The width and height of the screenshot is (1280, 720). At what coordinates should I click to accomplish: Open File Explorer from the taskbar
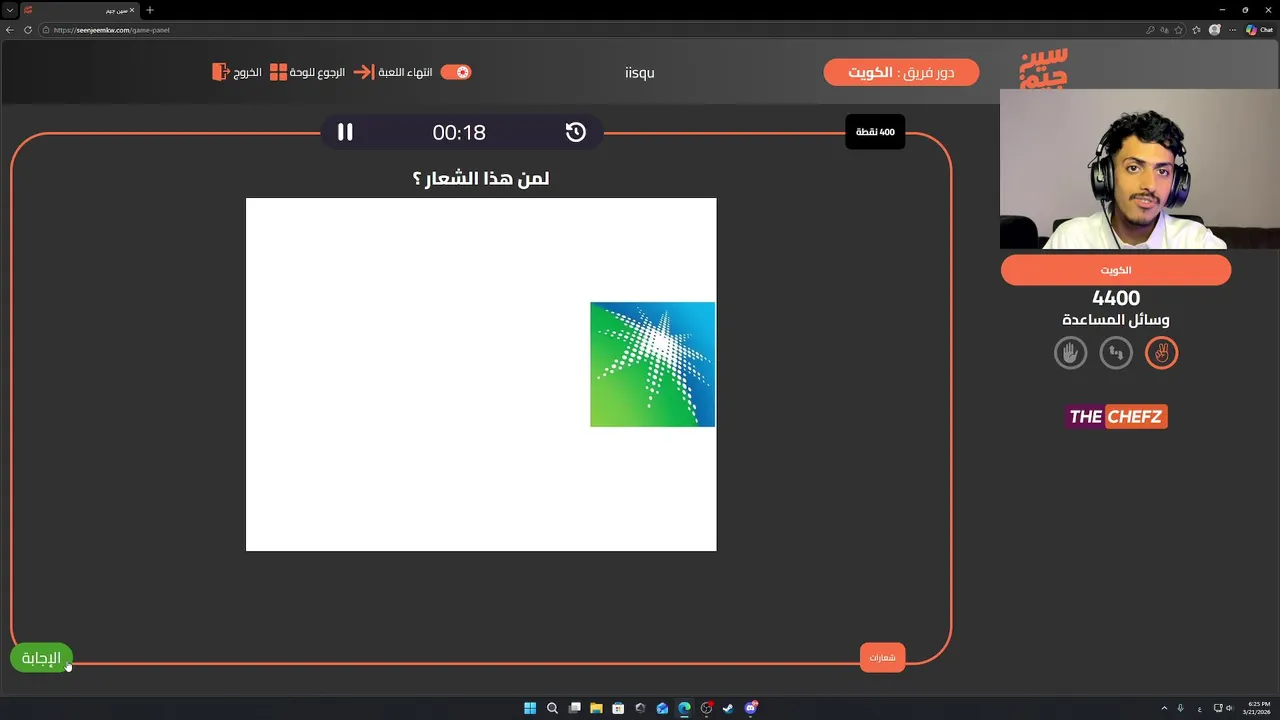[596, 709]
